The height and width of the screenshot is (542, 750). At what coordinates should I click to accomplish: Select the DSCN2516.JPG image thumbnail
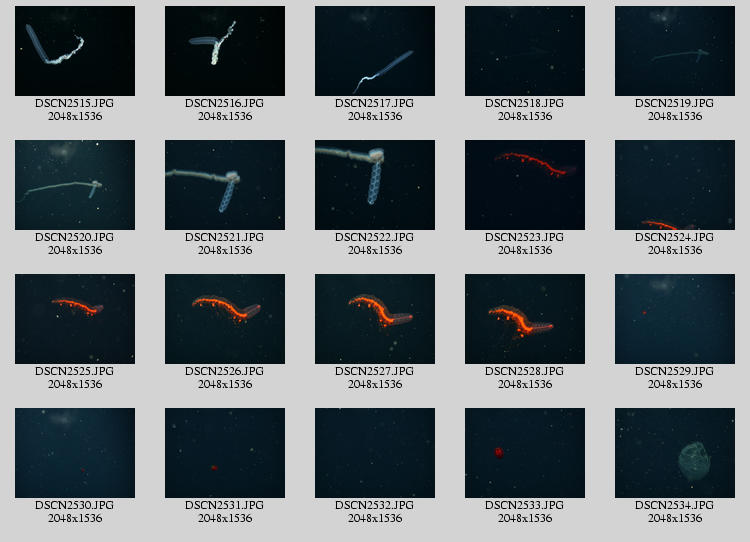pyautogui.click(x=225, y=51)
